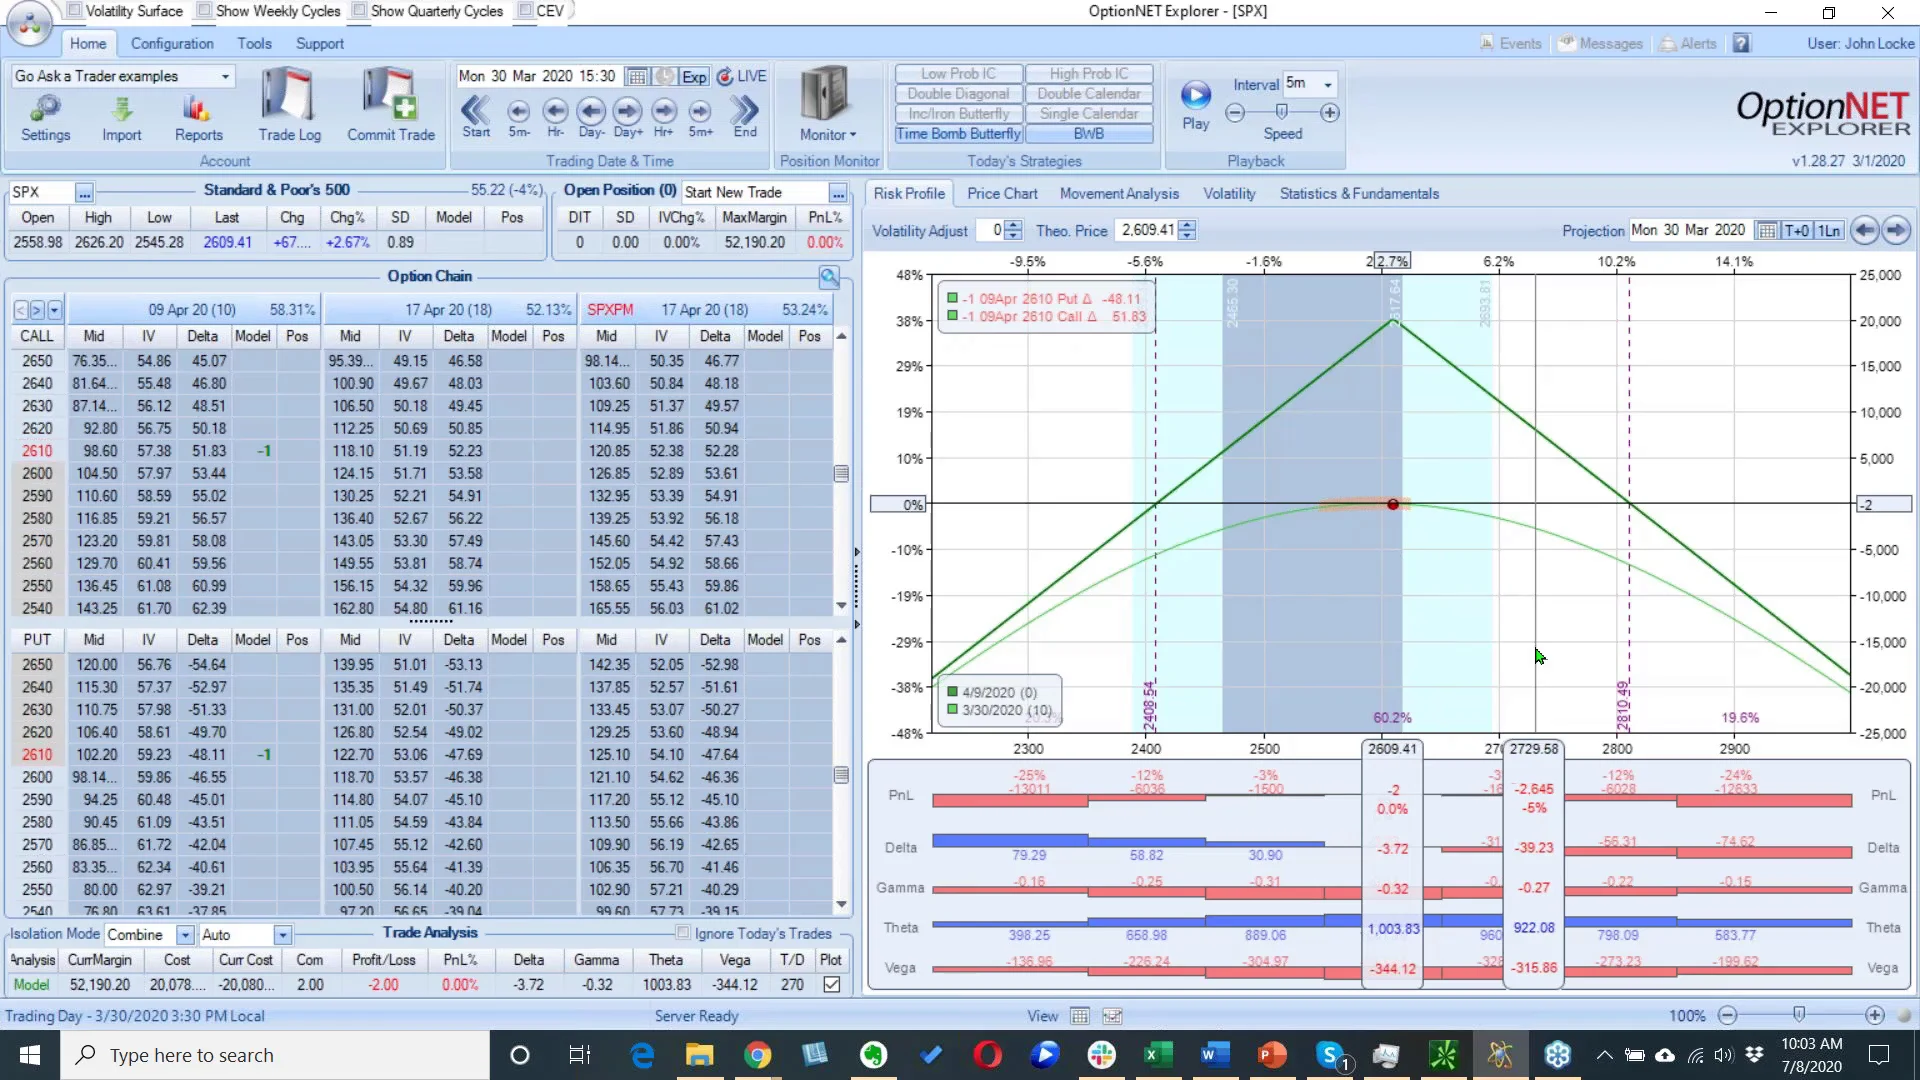Click the Import icon
The height and width of the screenshot is (1080, 1920).
[121, 118]
